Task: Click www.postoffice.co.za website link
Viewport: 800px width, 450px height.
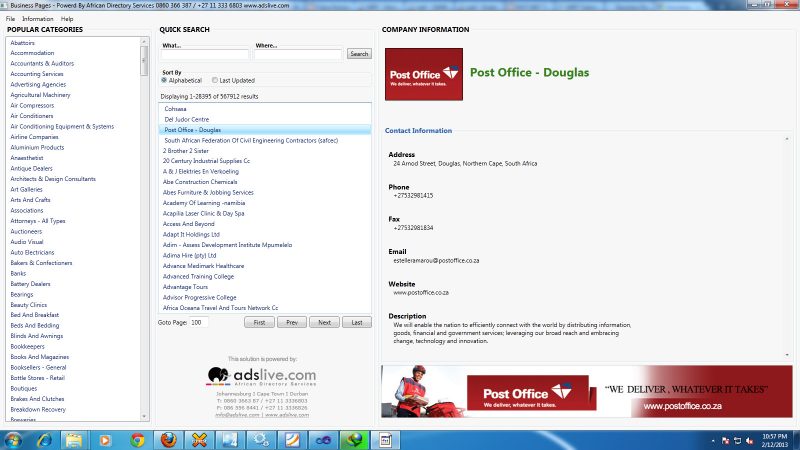Action: pos(421,293)
